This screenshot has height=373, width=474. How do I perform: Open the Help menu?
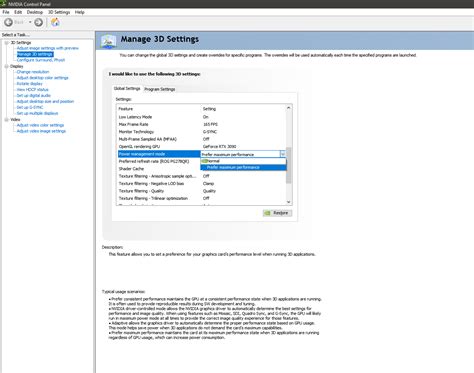[80, 12]
